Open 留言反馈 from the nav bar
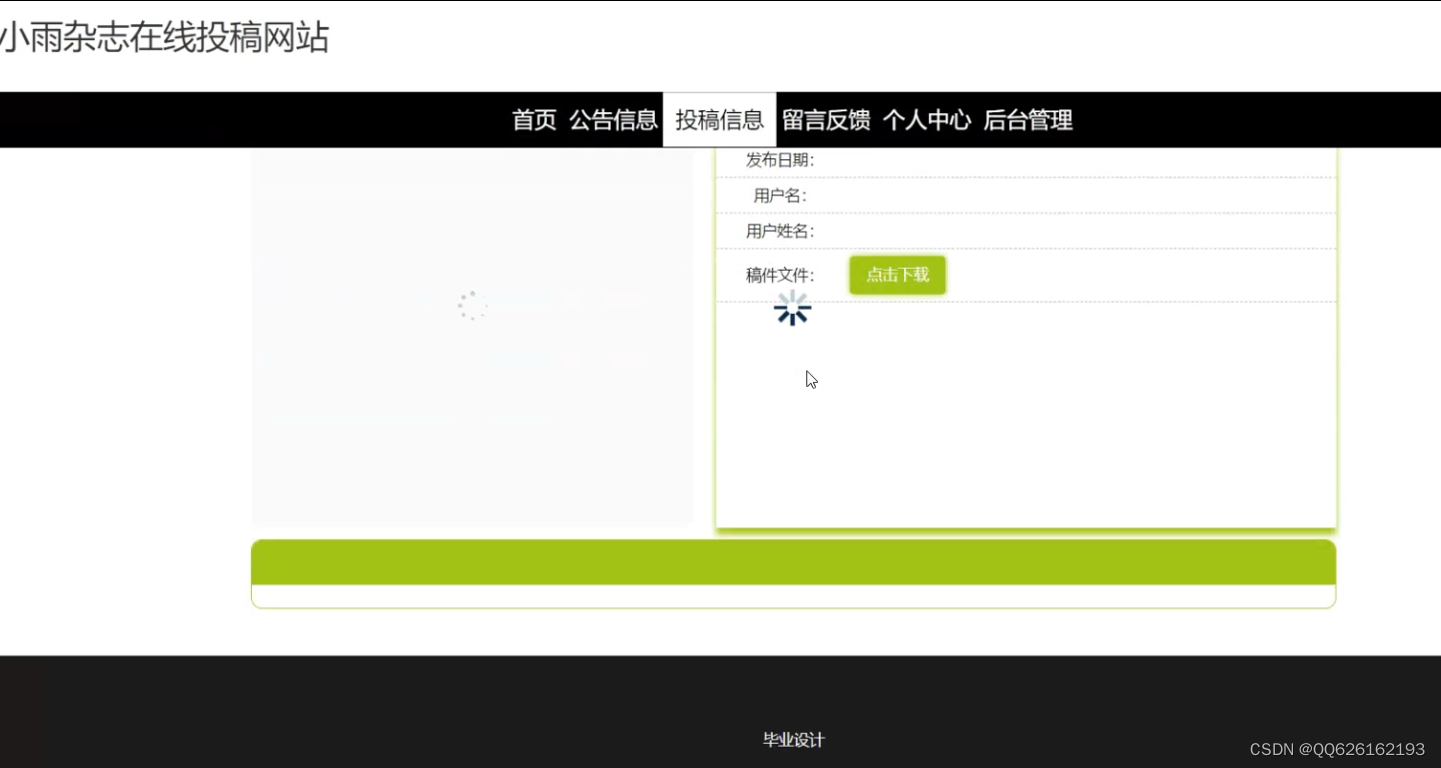Viewport: 1441px width, 768px height. (826, 120)
